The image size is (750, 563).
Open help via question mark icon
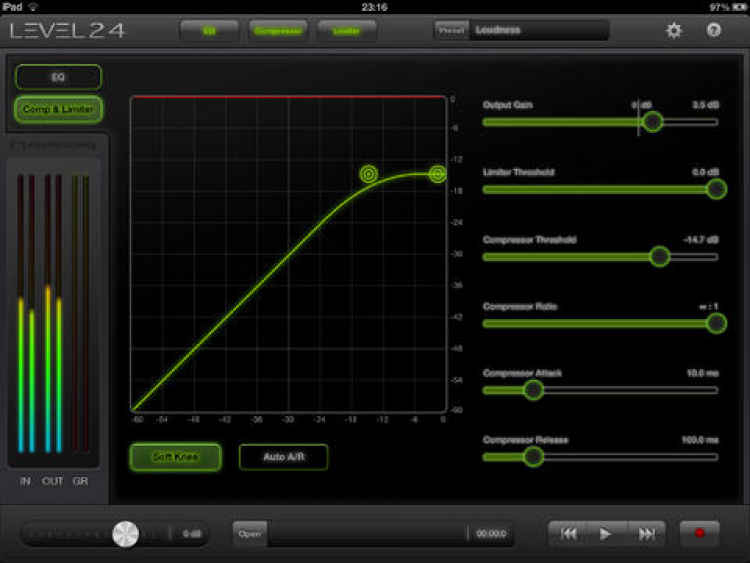[714, 30]
